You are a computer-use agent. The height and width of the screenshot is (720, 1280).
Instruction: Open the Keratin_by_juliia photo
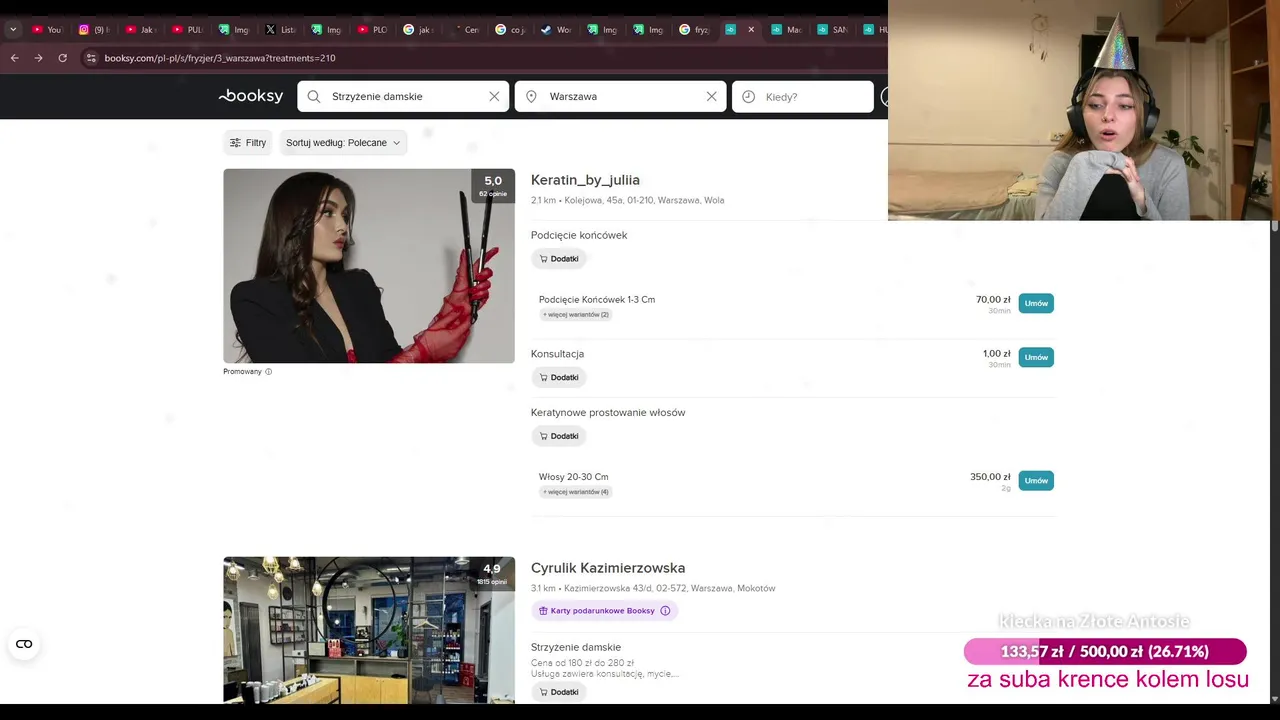coord(369,266)
